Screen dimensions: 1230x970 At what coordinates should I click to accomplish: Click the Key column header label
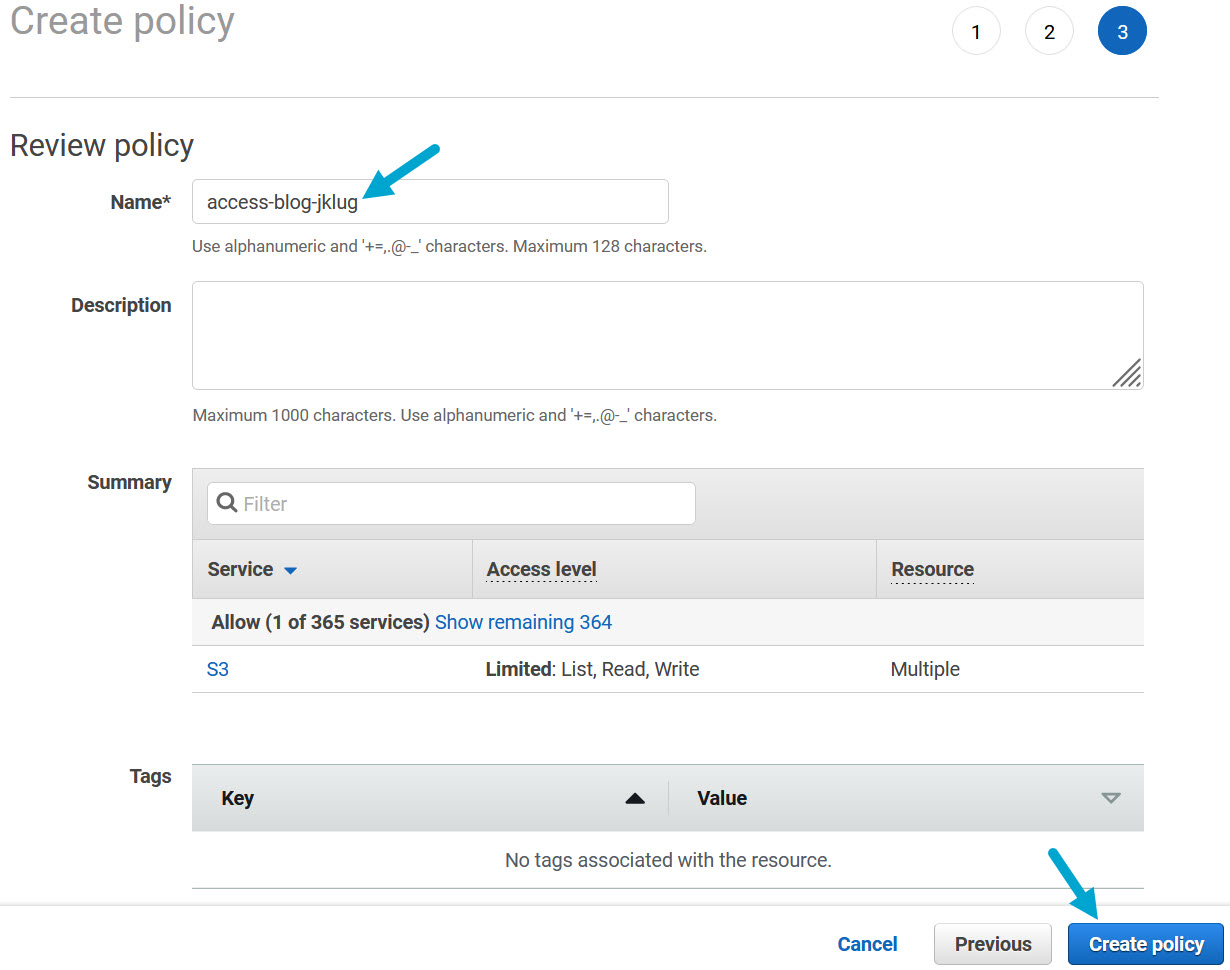pyautogui.click(x=237, y=798)
